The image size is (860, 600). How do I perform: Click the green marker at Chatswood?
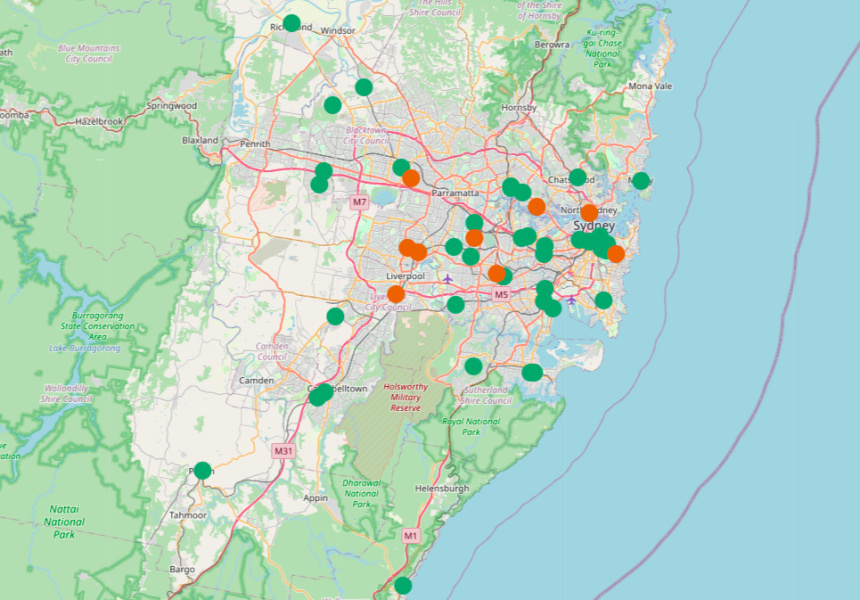point(577,177)
